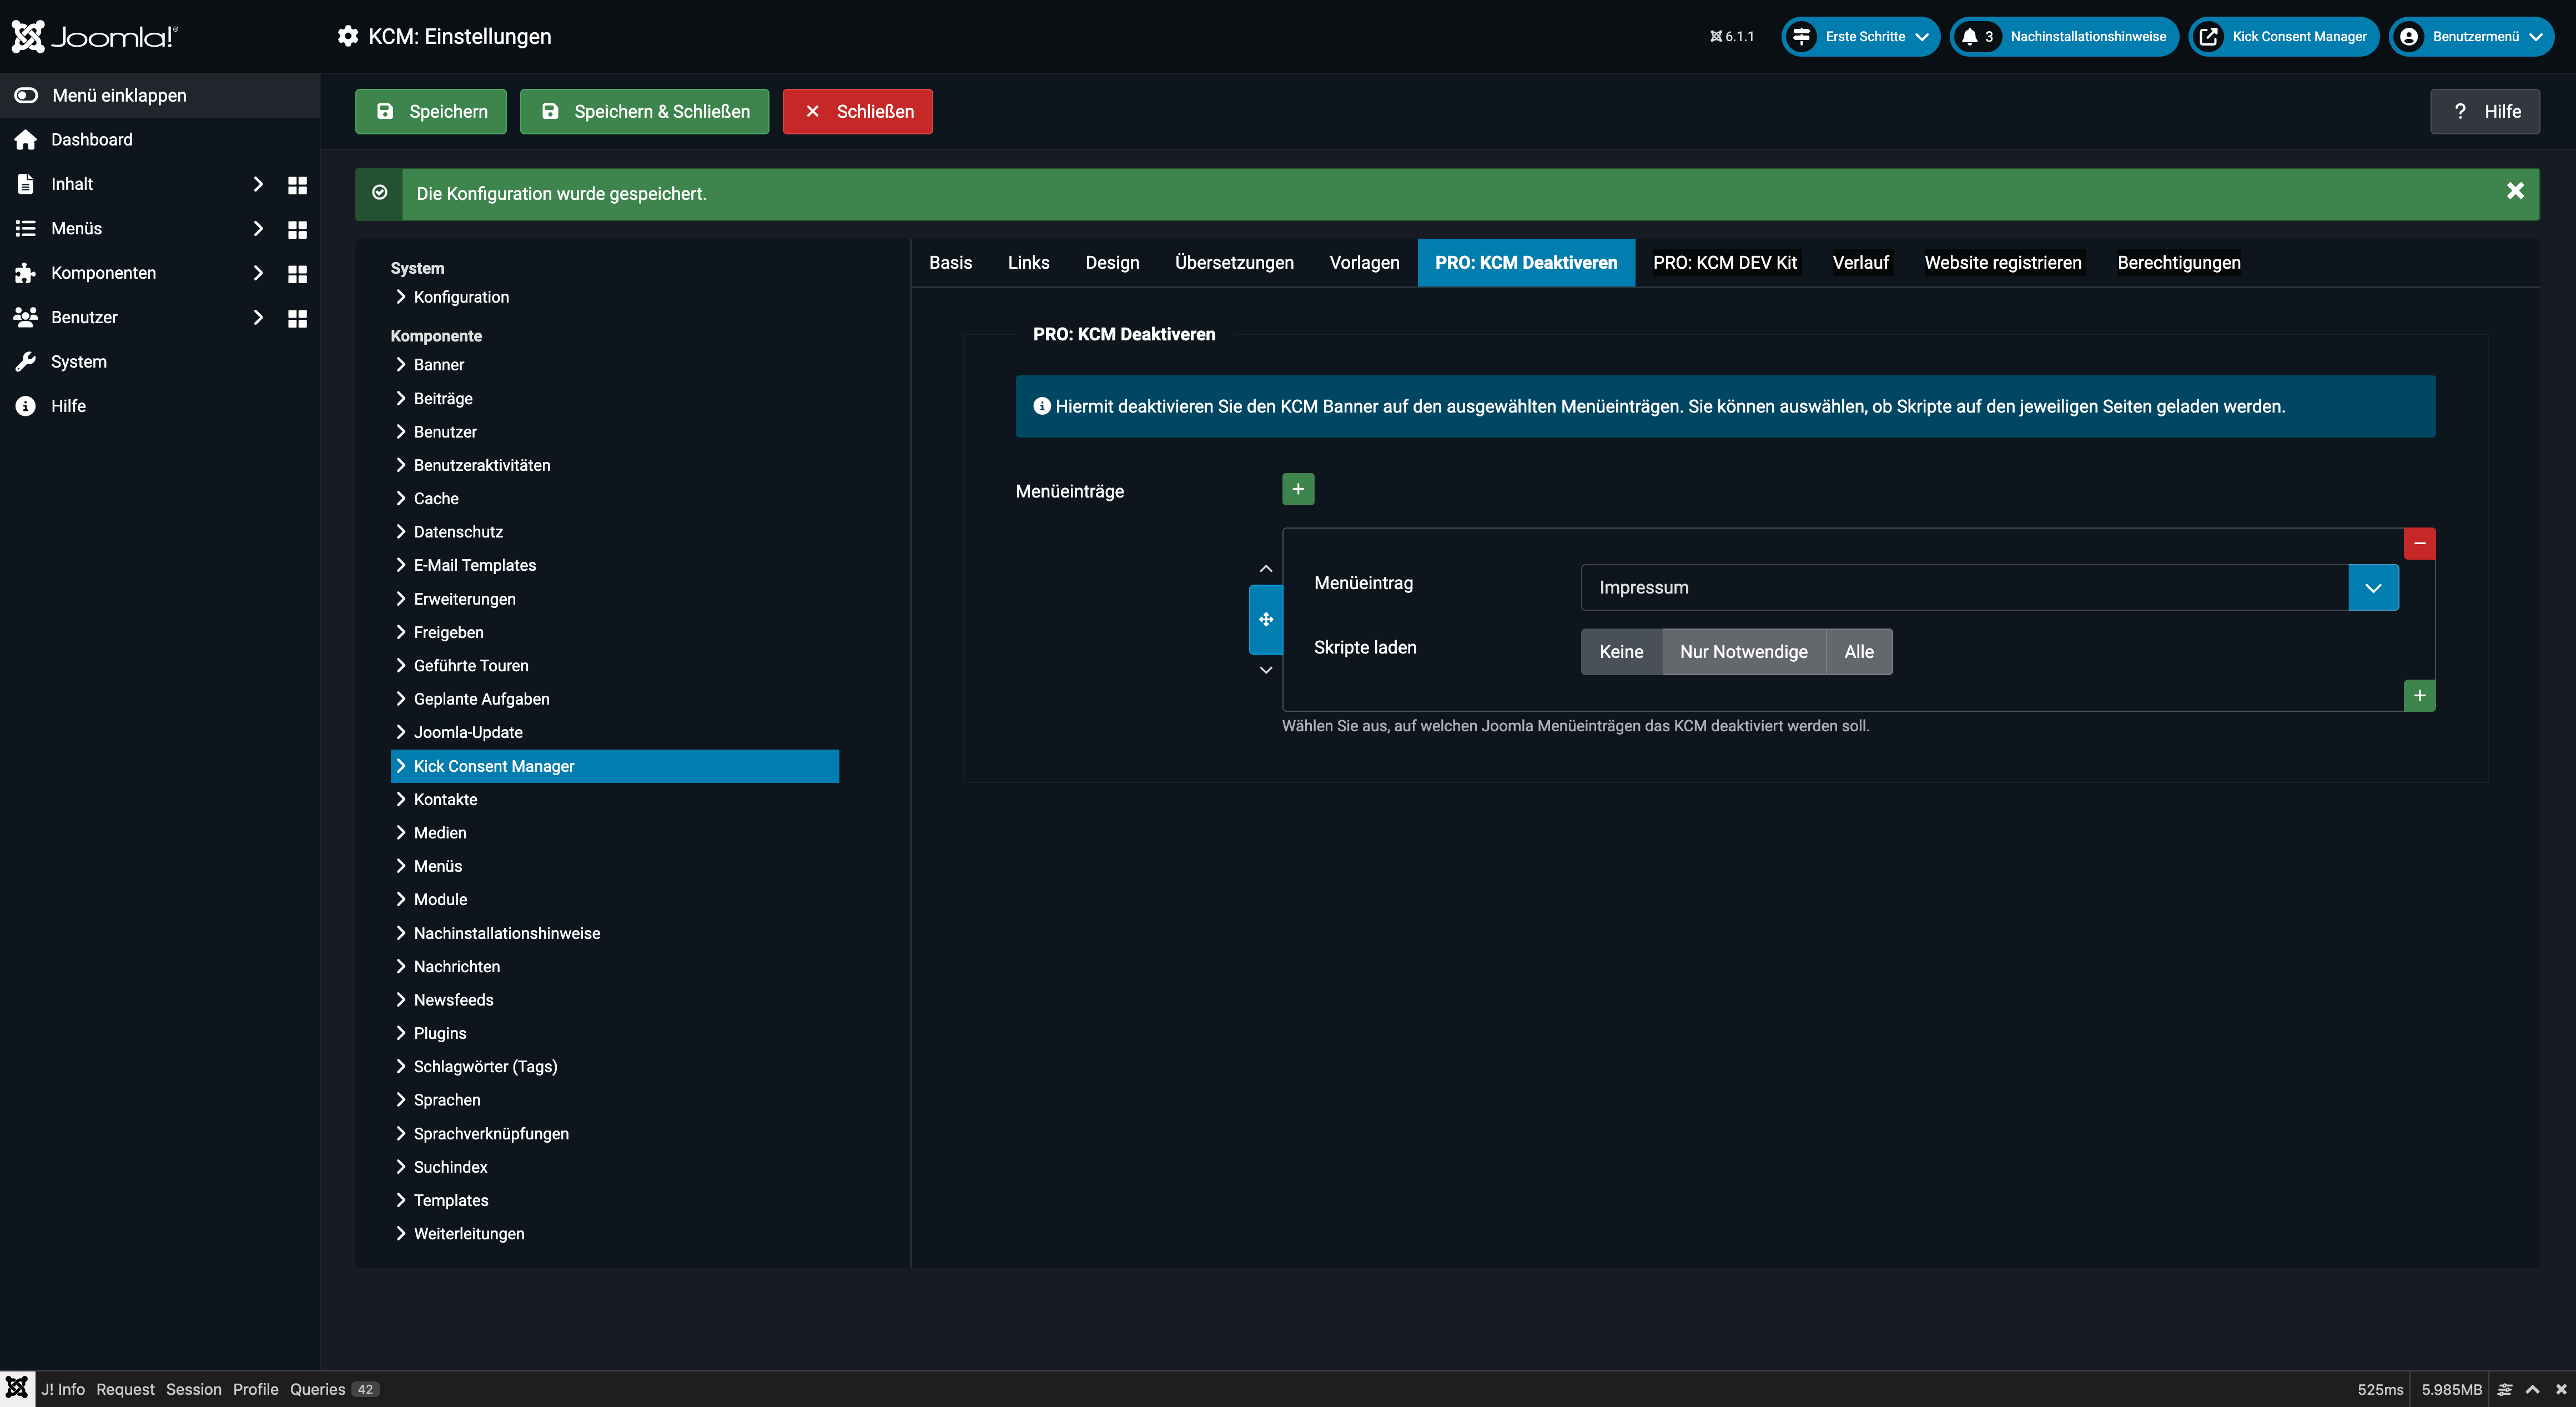
Task: Expand the Komponenten sidebar submenu
Action: coord(258,273)
